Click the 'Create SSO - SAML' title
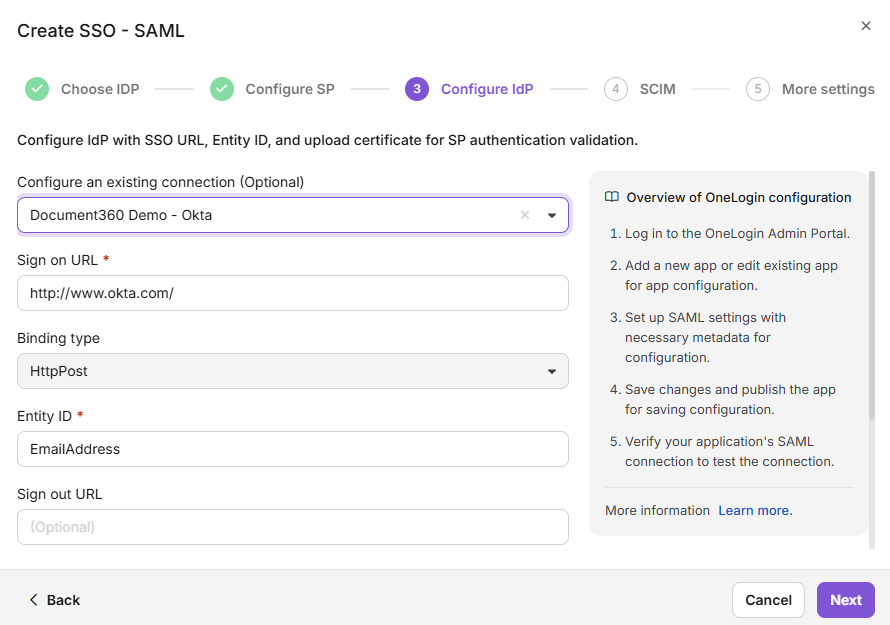 pyautogui.click(x=100, y=31)
